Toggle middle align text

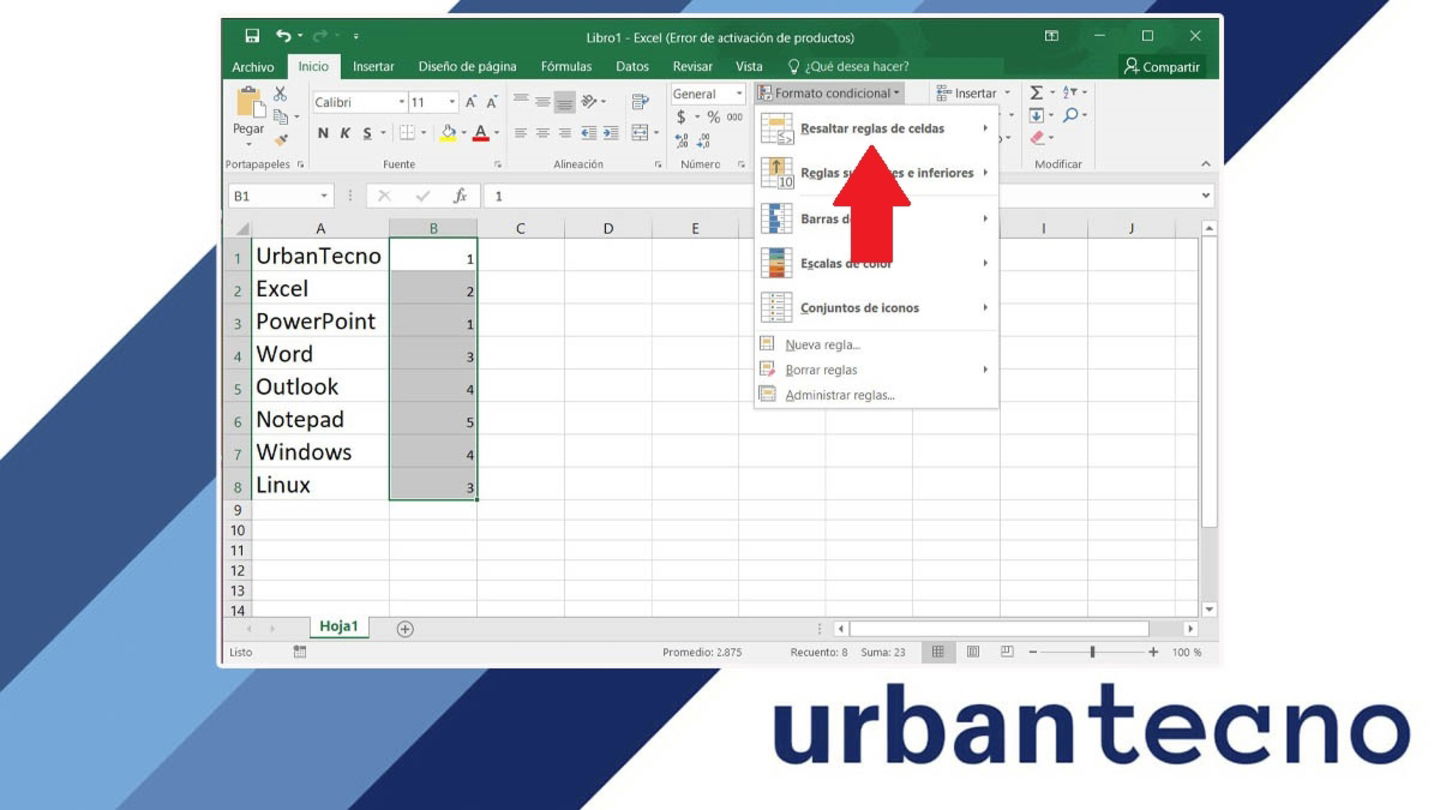coord(543,102)
